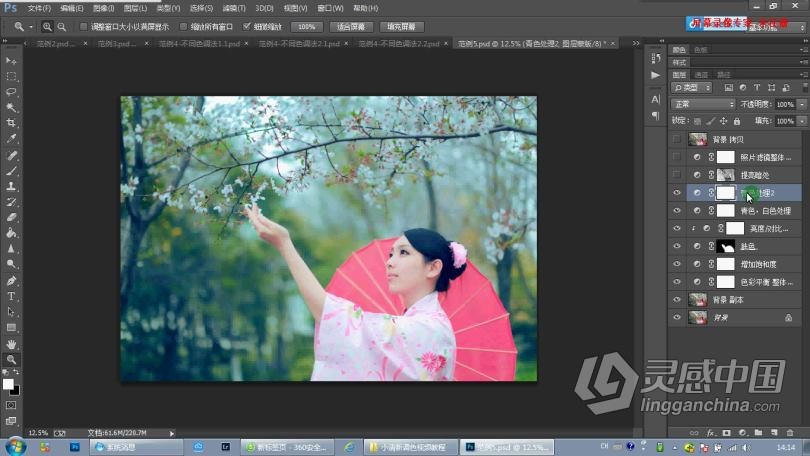The height and width of the screenshot is (456, 810).
Task: Hide the 背景 副本 layer
Action: [x=677, y=300]
